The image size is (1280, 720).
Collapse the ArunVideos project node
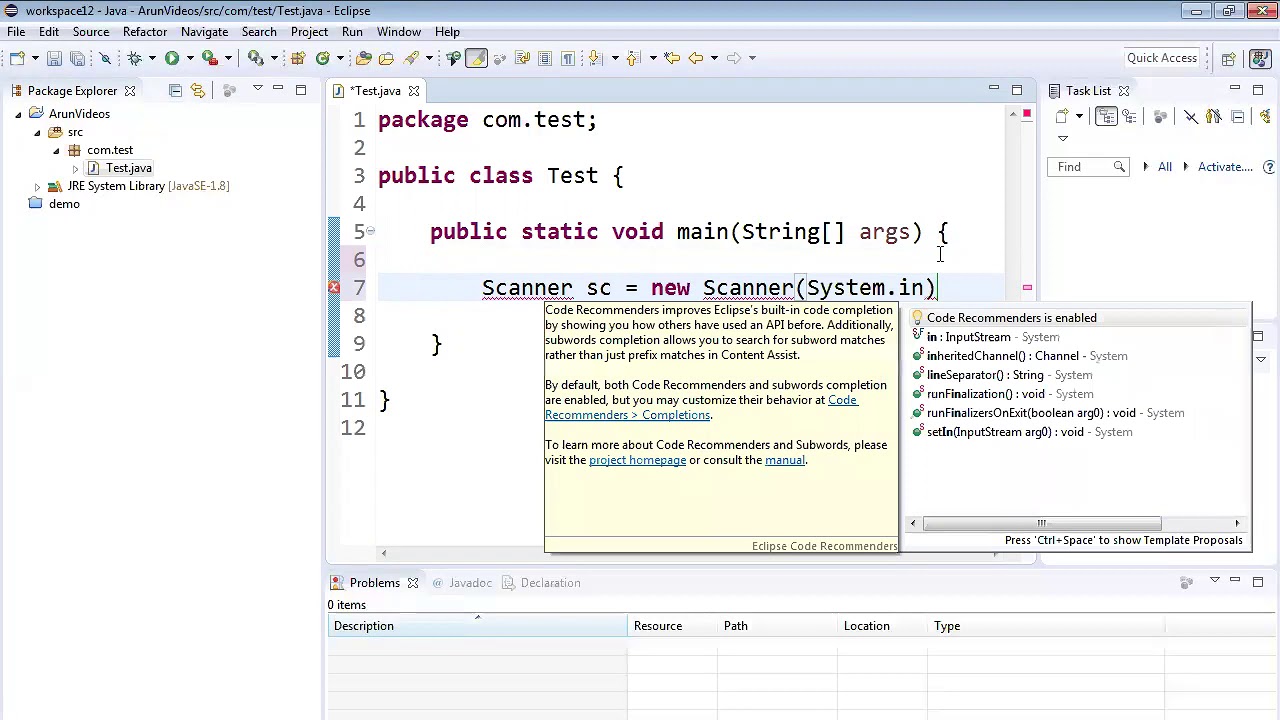click(18, 114)
